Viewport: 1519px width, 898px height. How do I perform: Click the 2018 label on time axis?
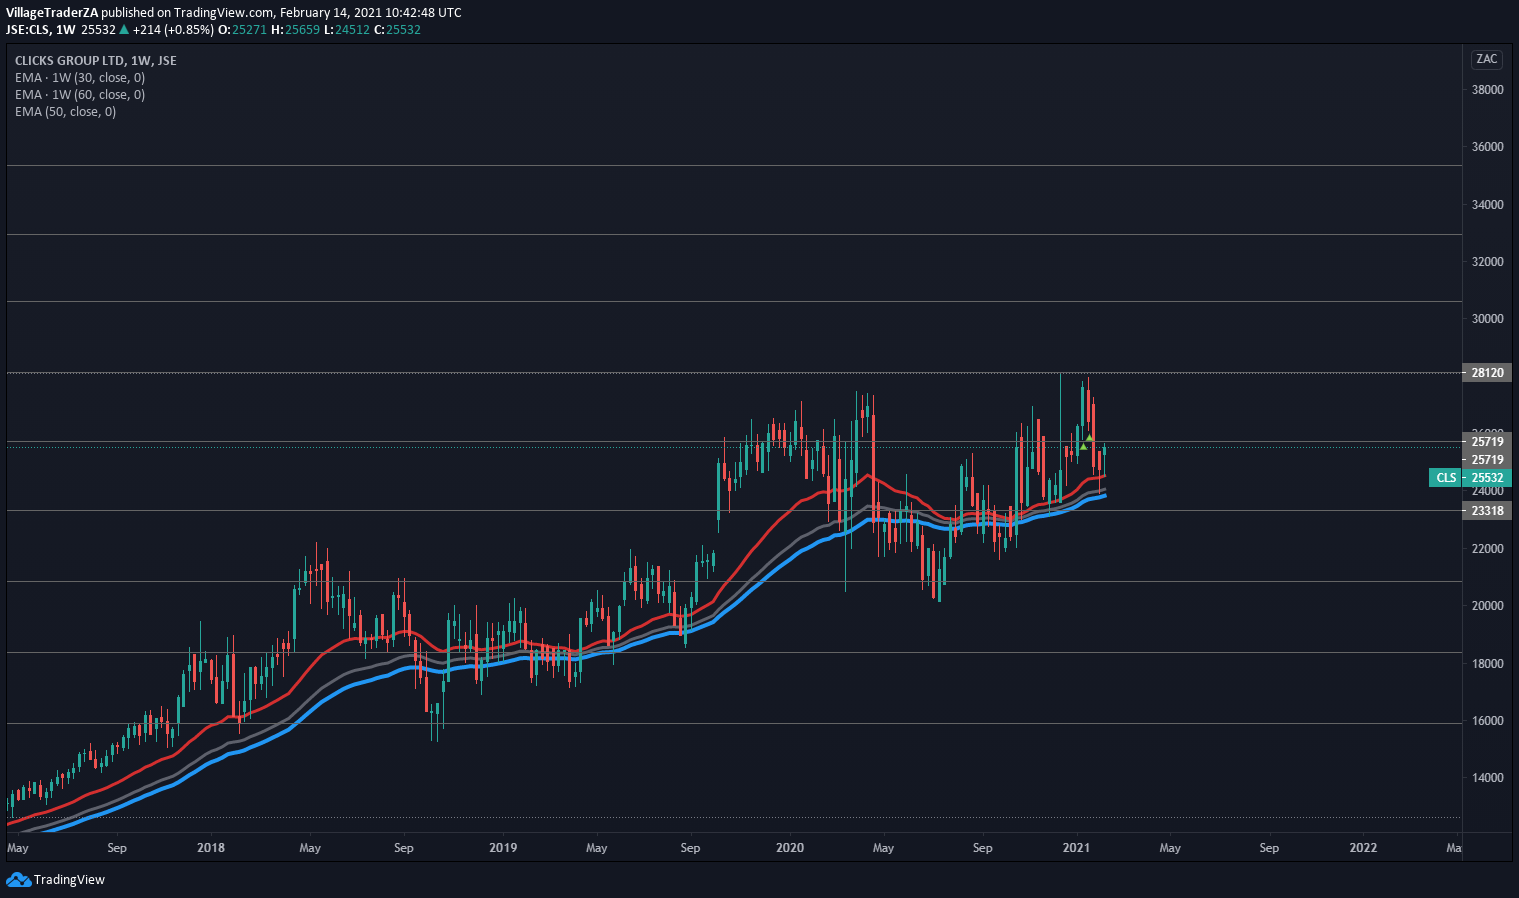pyautogui.click(x=211, y=848)
